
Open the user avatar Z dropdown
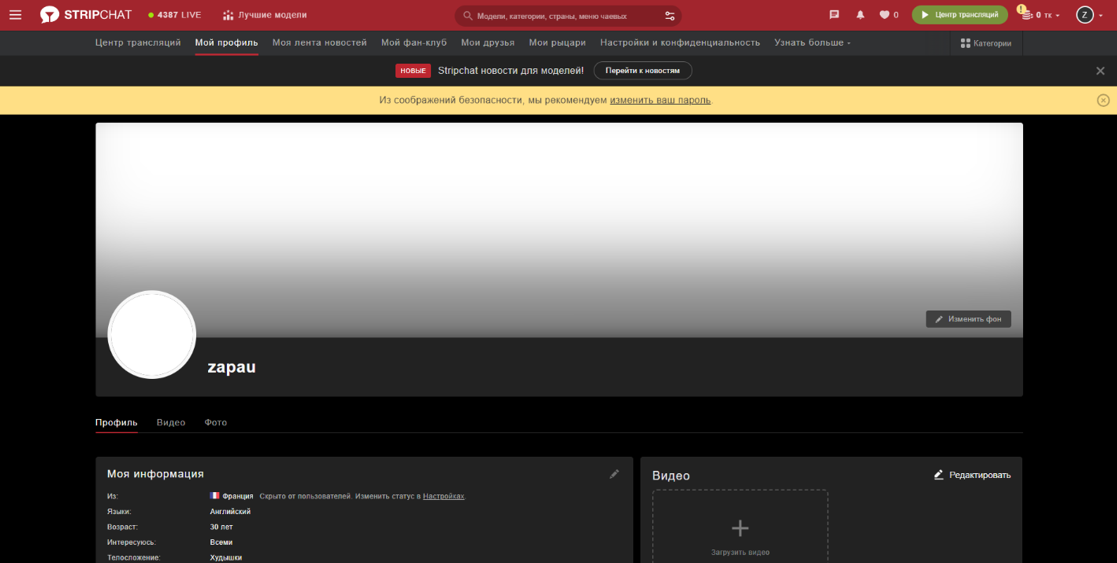pyautogui.click(x=1089, y=15)
